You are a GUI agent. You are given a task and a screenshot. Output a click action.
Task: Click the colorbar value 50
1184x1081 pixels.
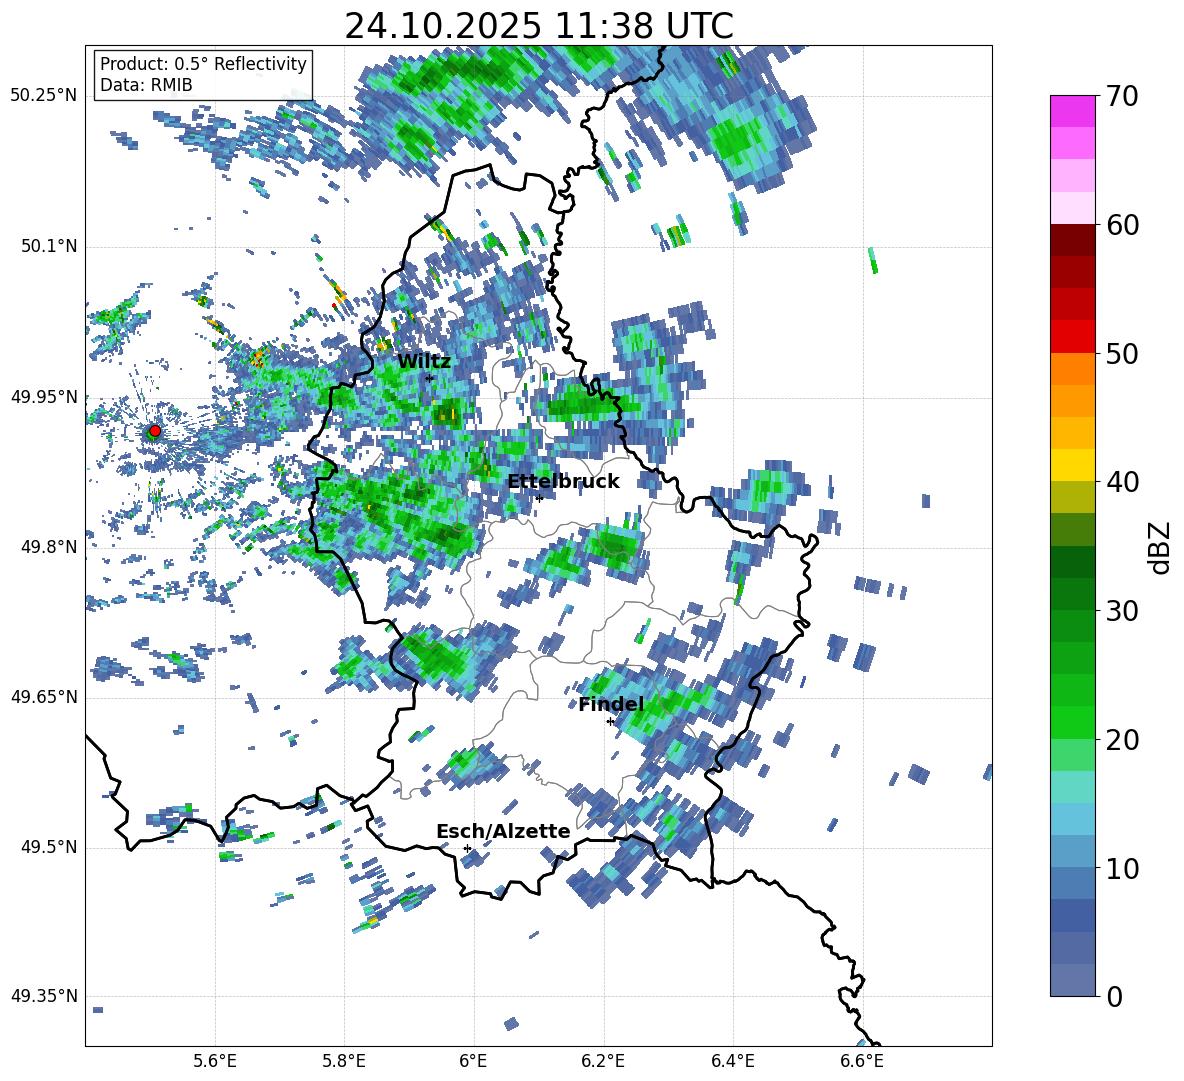click(x=1122, y=353)
